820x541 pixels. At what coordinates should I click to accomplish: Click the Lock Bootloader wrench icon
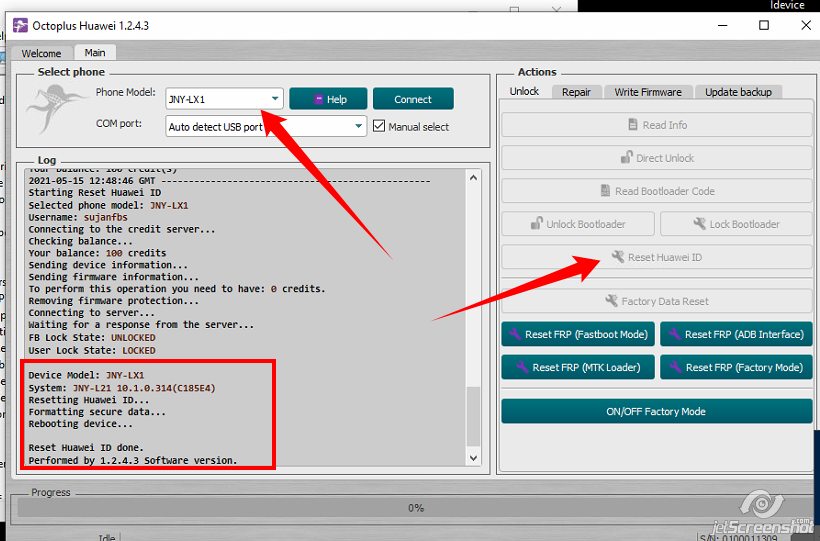pyautogui.click(x=699, y=223)
